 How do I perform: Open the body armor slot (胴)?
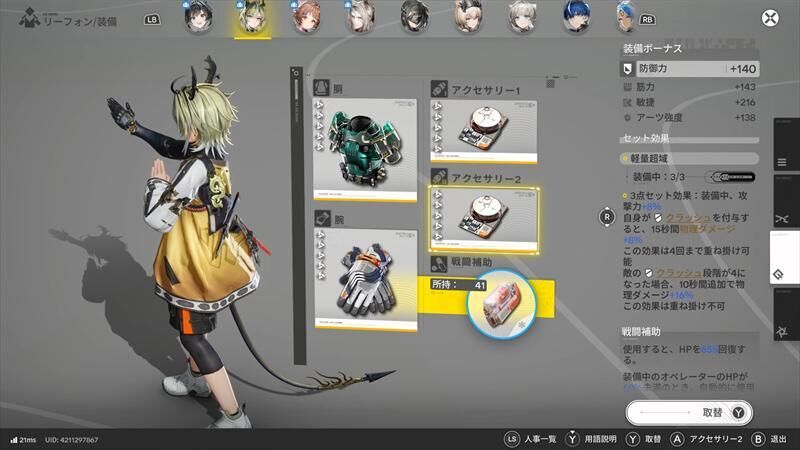(365, 150)
